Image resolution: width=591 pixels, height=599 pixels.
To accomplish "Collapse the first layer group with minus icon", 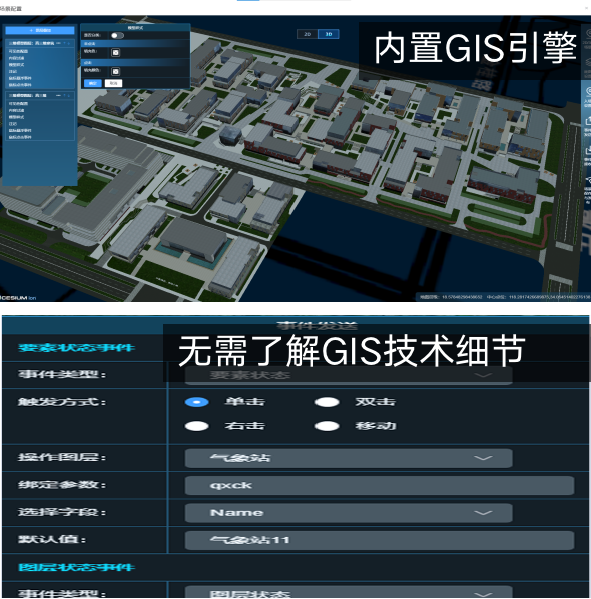I will coord(58,43).
